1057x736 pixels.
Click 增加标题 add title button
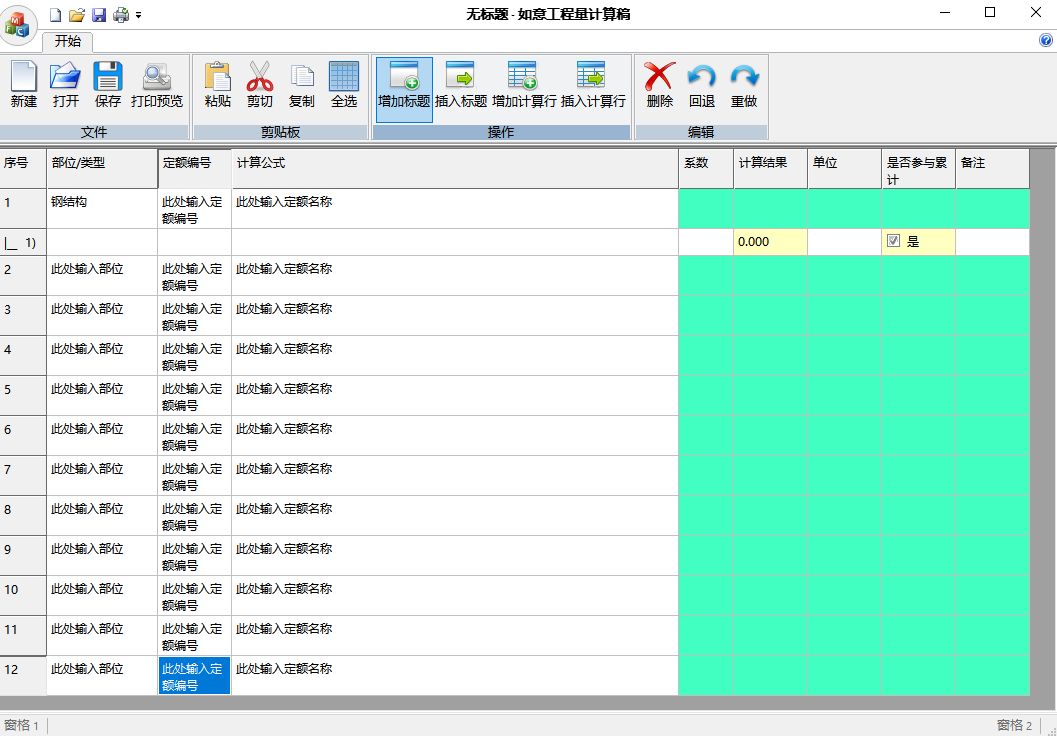click(x=404, y=90)
